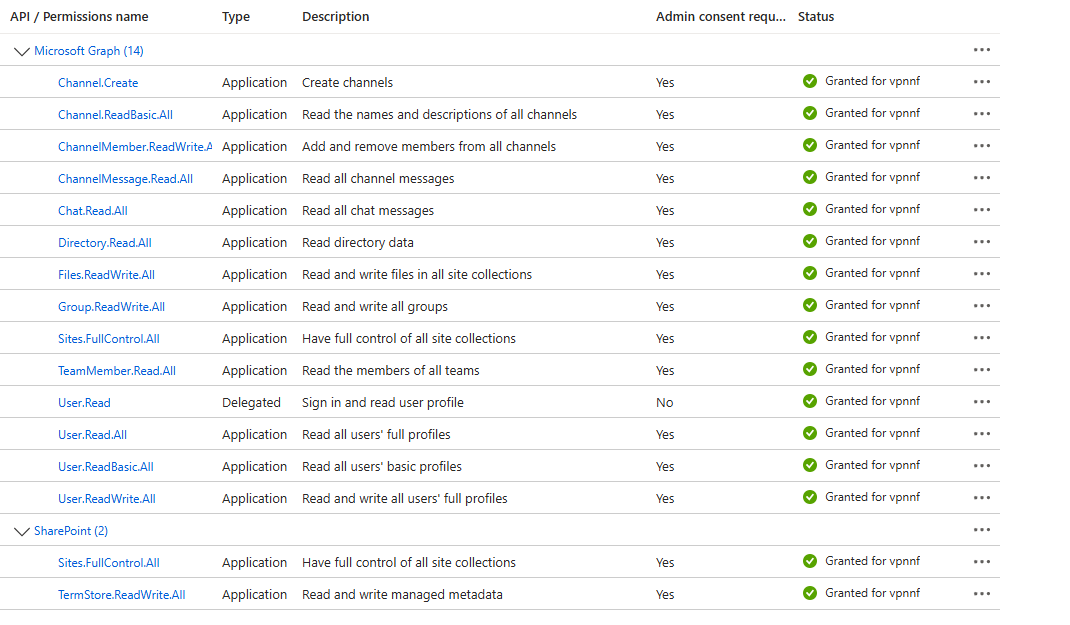Open more options for Microsoft Graph group
Screen dimensions: 1070x625
point(981,50)
